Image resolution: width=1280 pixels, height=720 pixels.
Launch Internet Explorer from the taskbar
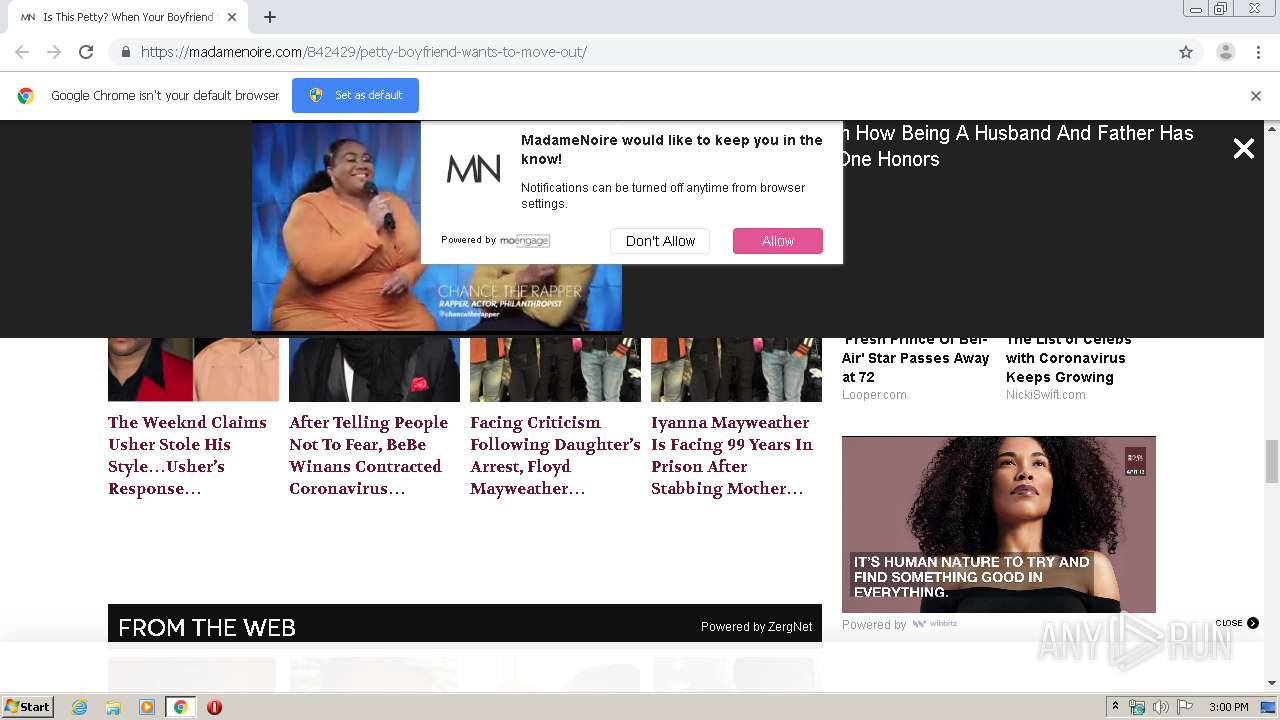(x=80, y=707)
